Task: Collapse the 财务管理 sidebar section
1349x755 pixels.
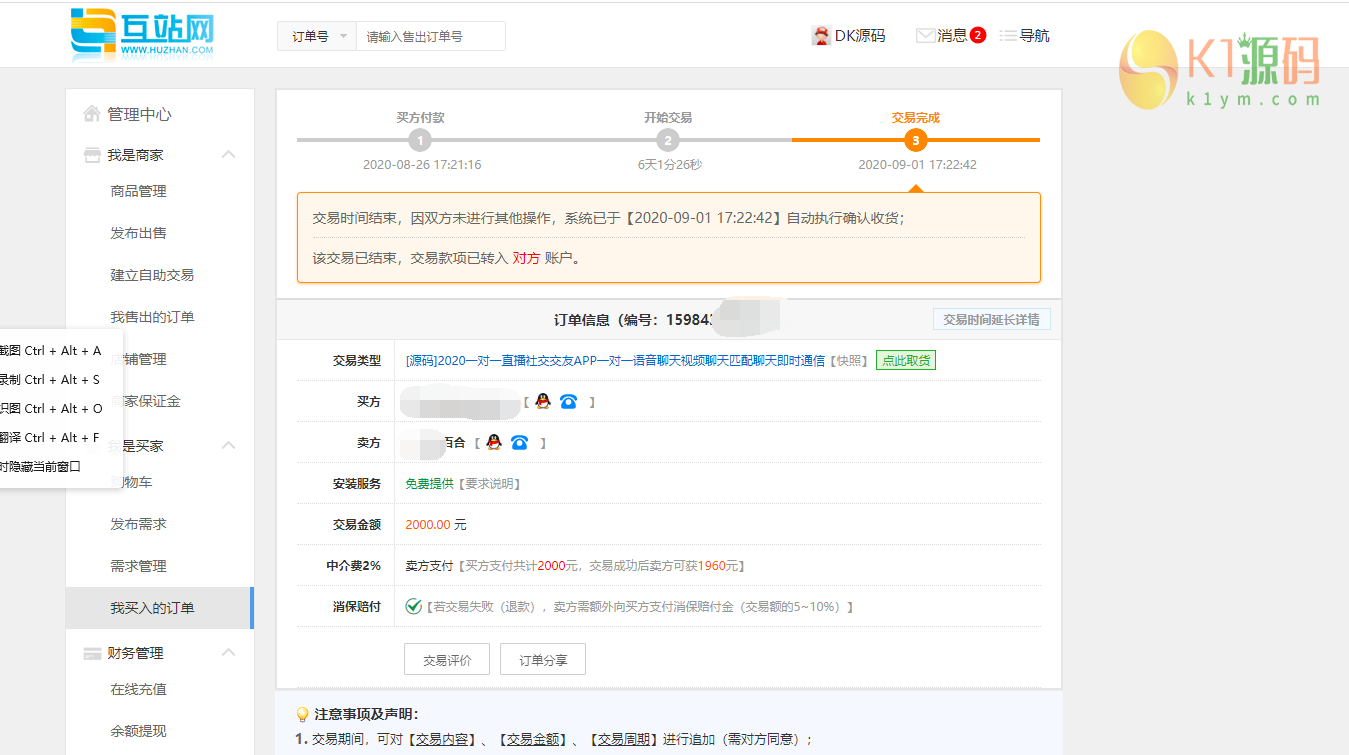Action: tap(228, 652)
